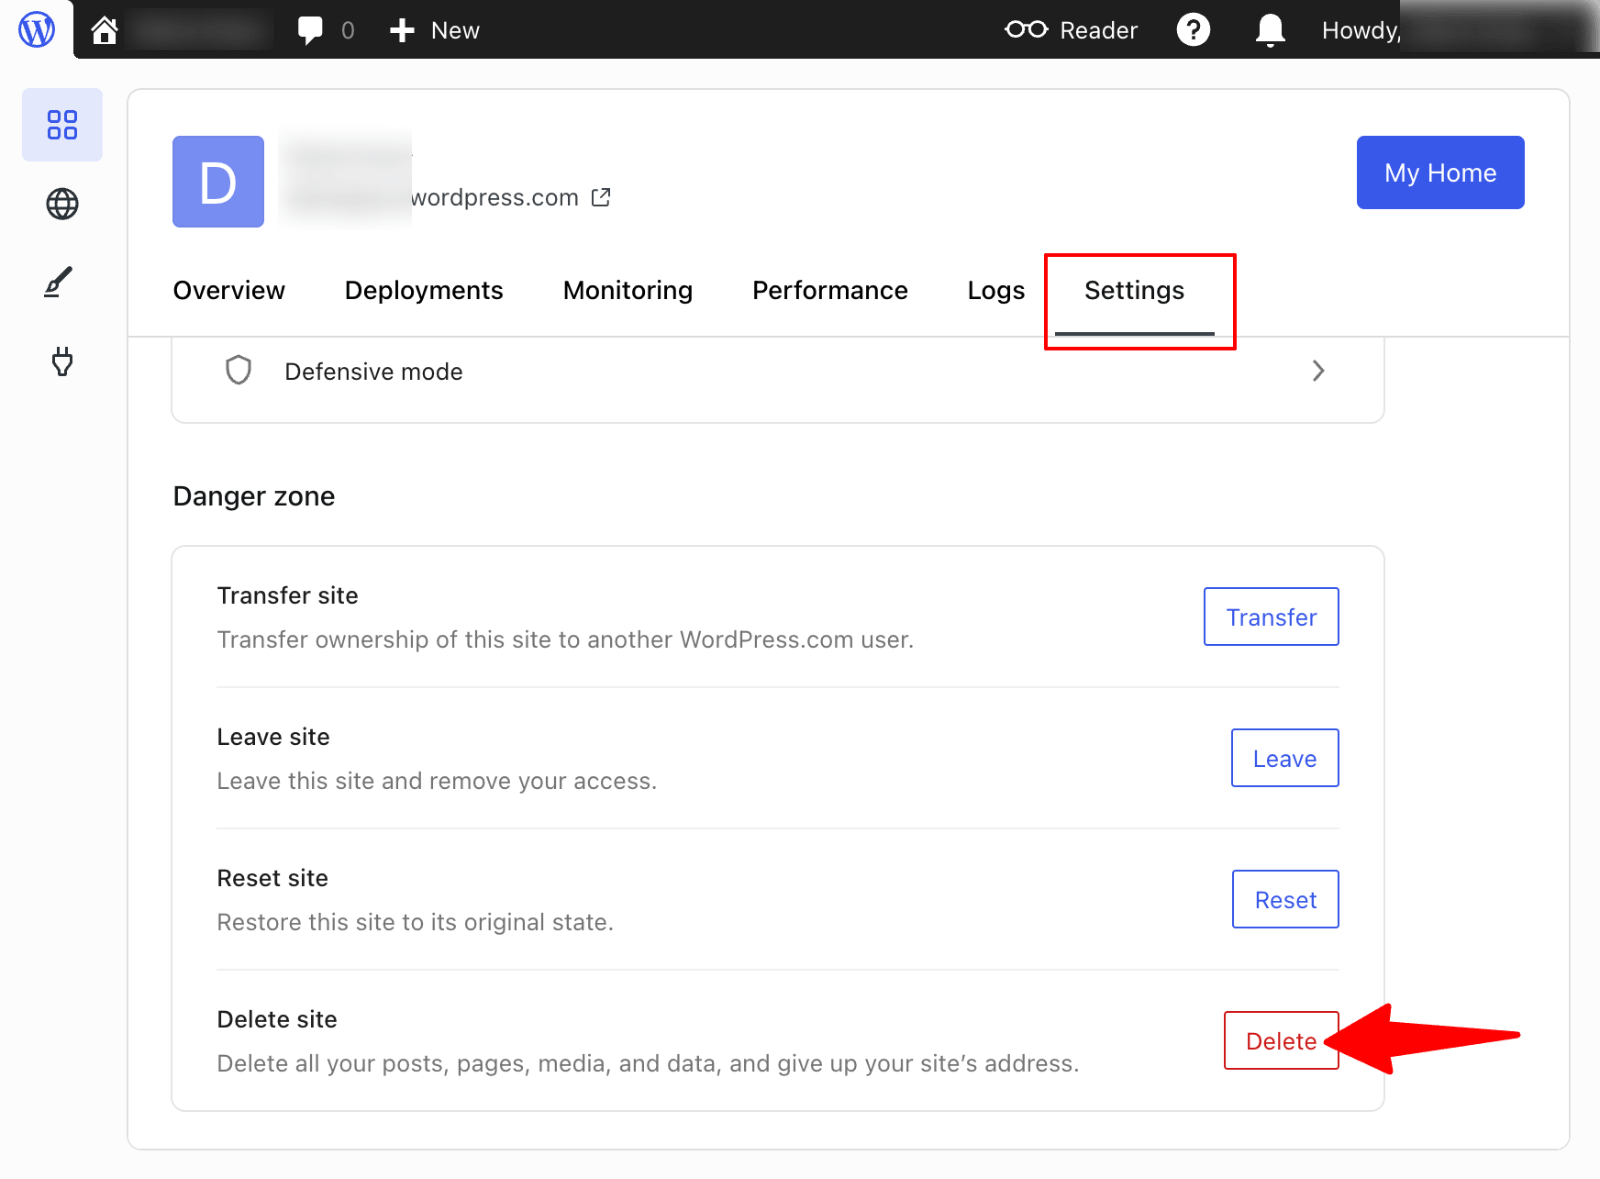Viewport: 1600px width, 1179px height.
Task: Select the pen icon in the left sidebar
Action: (x=62, y=283)
